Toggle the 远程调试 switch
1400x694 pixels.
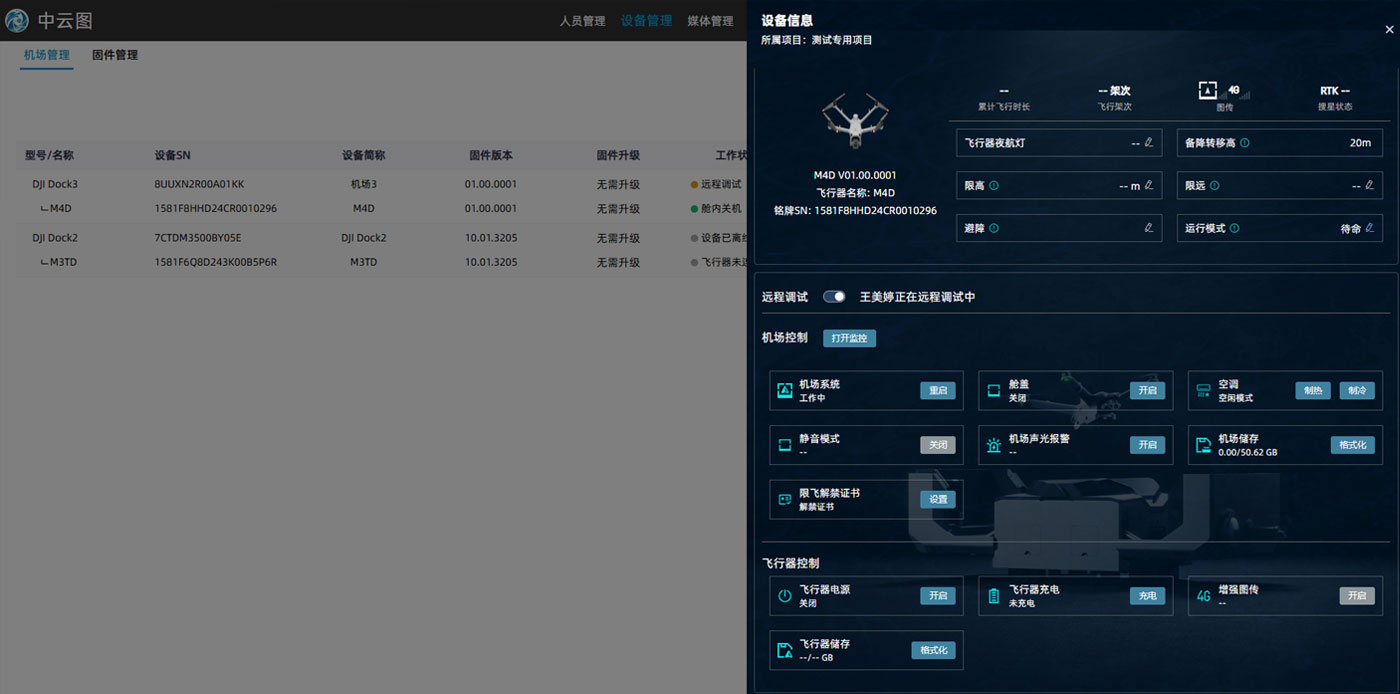(x=834, y=297)
